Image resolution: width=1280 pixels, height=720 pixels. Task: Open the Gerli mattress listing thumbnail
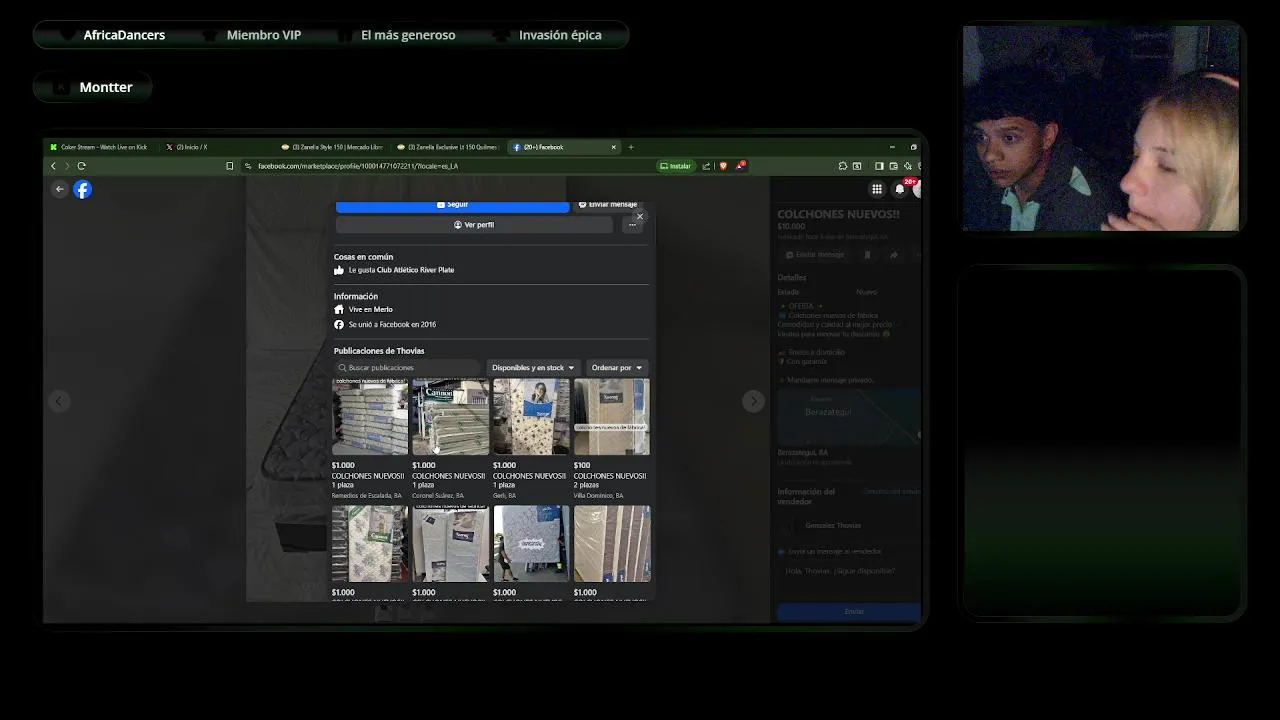click(531, 417)
